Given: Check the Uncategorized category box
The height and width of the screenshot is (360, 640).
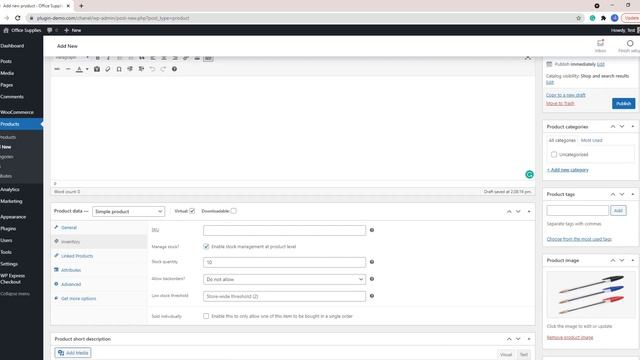Looking at the screenshot, I should (x=554, y=154).
